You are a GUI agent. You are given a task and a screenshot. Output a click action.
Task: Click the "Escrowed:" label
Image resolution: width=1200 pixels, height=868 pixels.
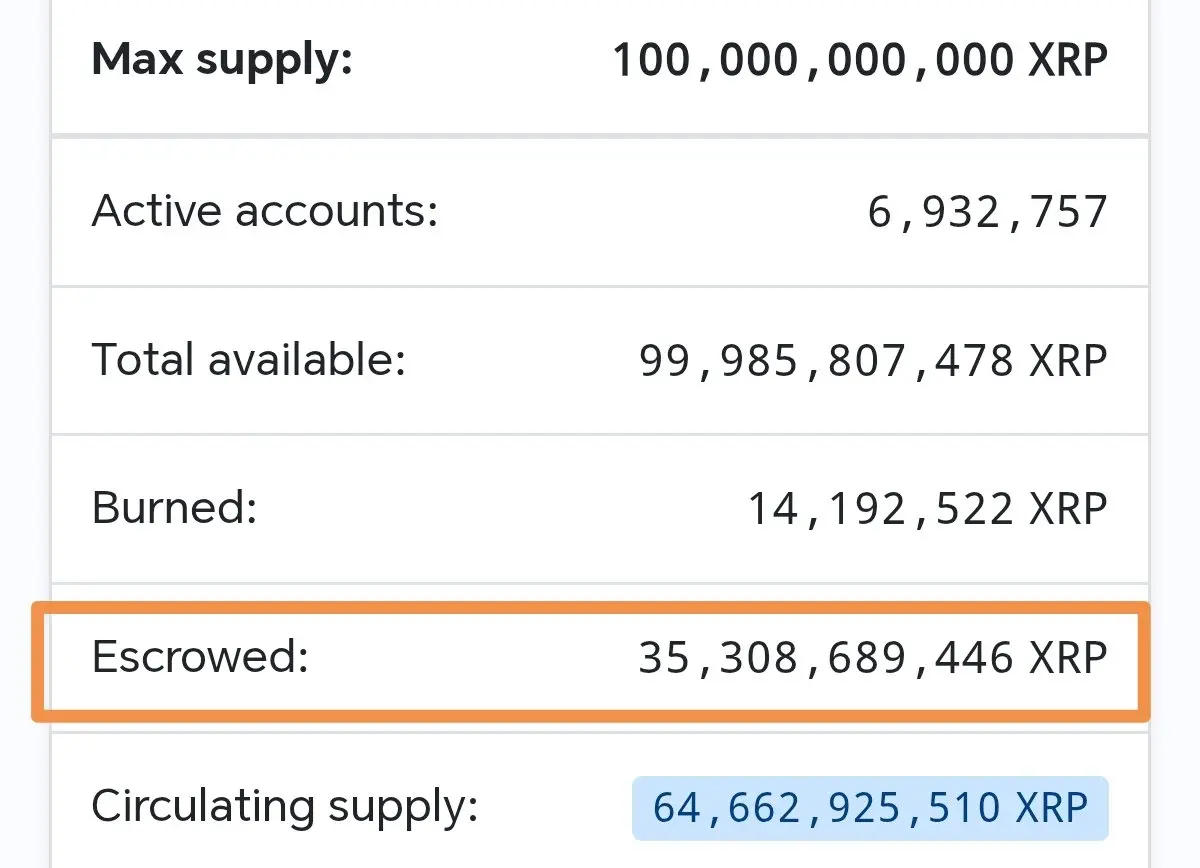pos(201,657)
